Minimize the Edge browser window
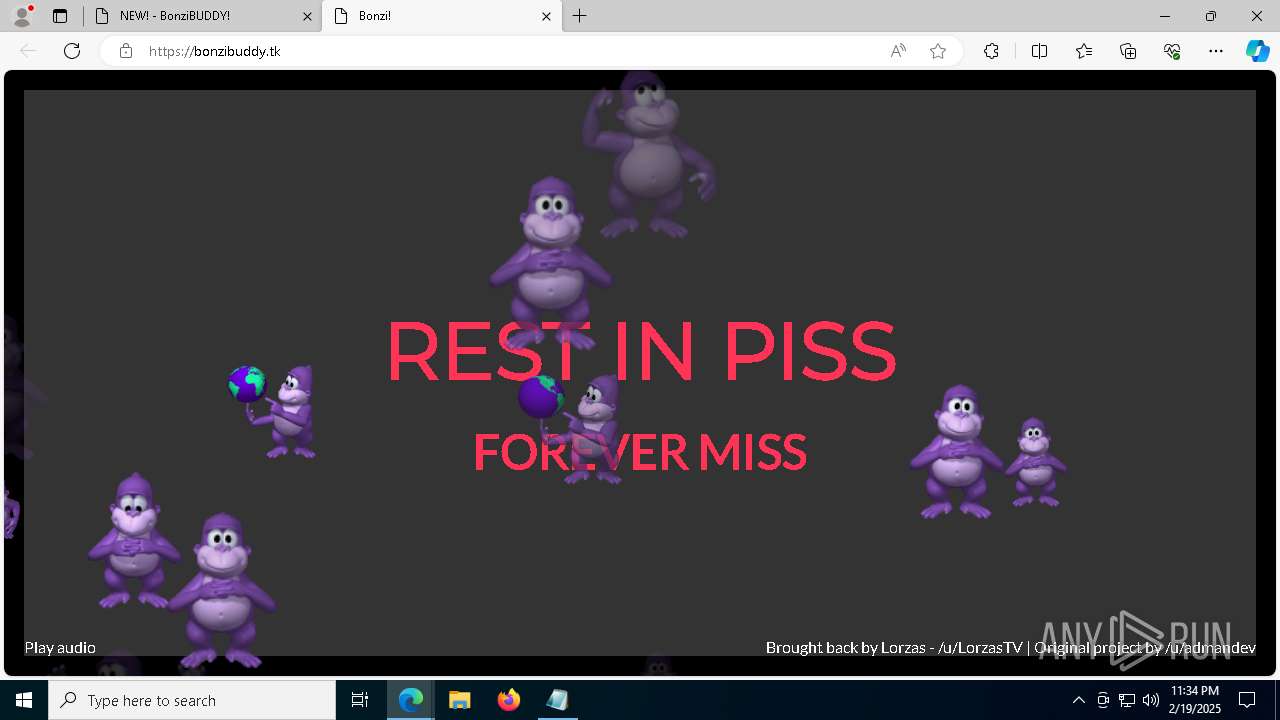 click(x=1165, y=16)
